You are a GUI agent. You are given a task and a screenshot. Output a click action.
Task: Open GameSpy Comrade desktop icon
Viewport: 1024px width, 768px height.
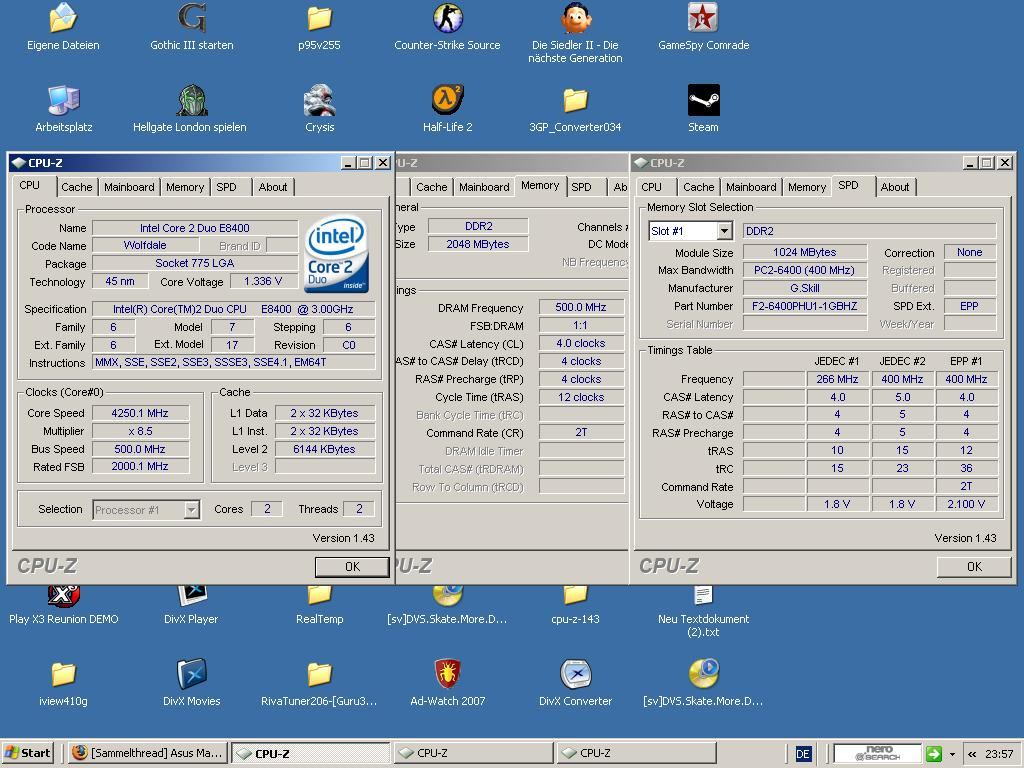[703, 19]
